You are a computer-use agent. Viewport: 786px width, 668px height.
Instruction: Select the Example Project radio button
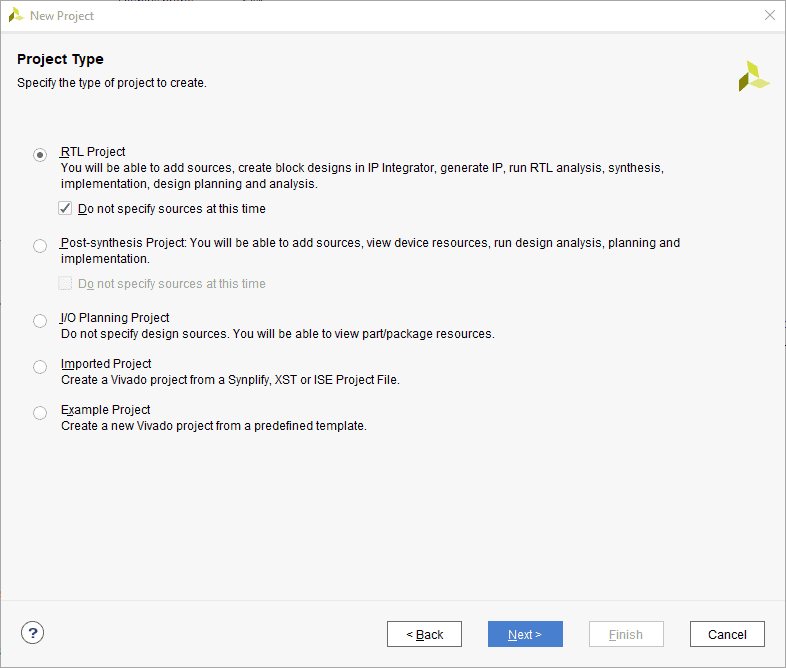click(x=40, y=413)
